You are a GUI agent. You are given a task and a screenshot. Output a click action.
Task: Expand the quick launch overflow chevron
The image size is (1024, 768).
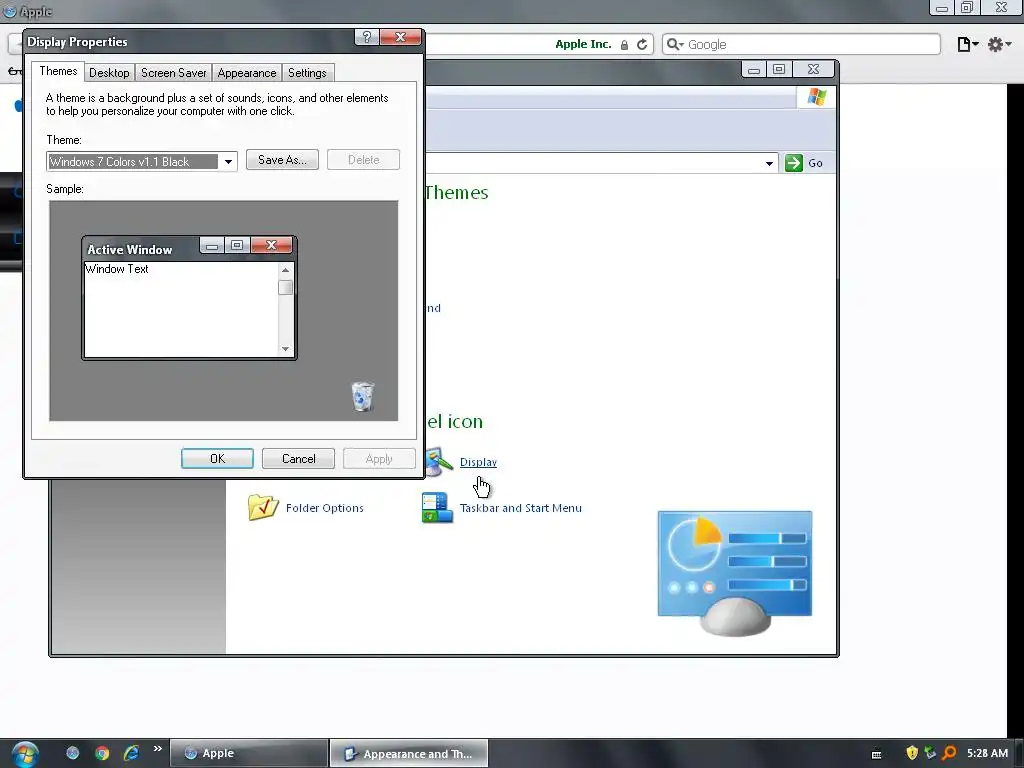157,749
